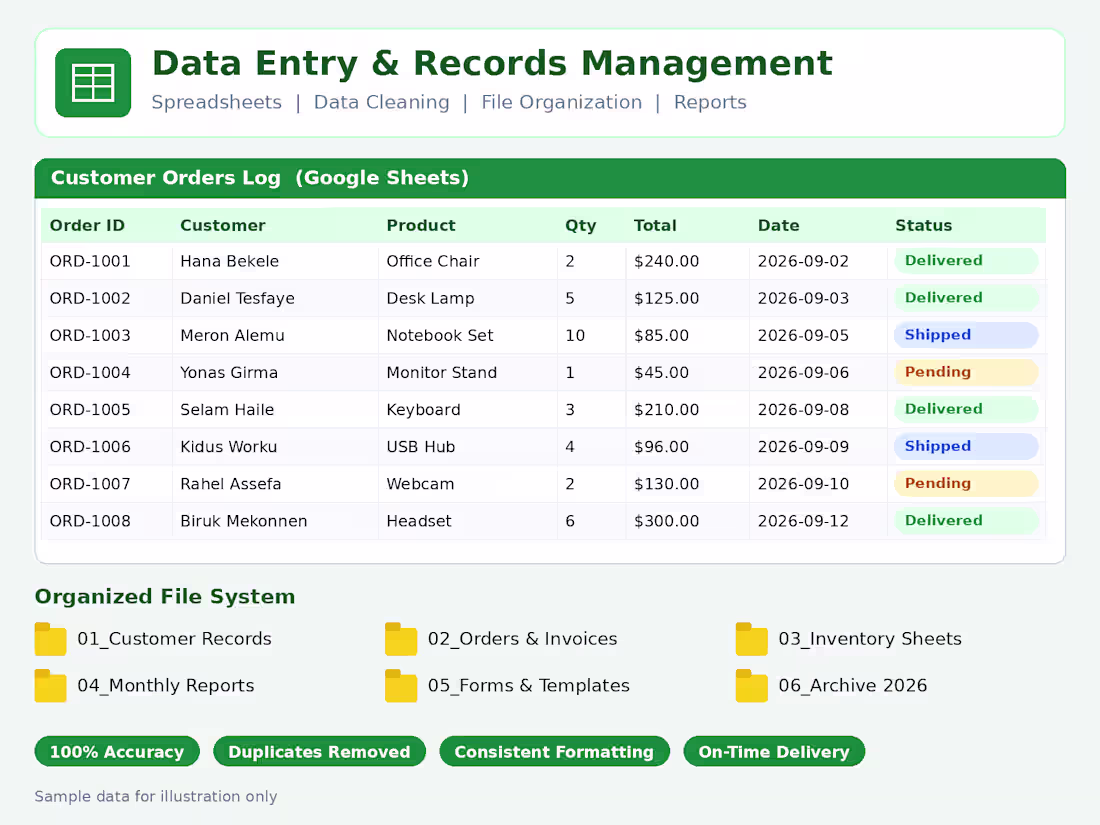Select the Consistent Formatting badge
The image size is (1100, 825).
coord(554,751)
